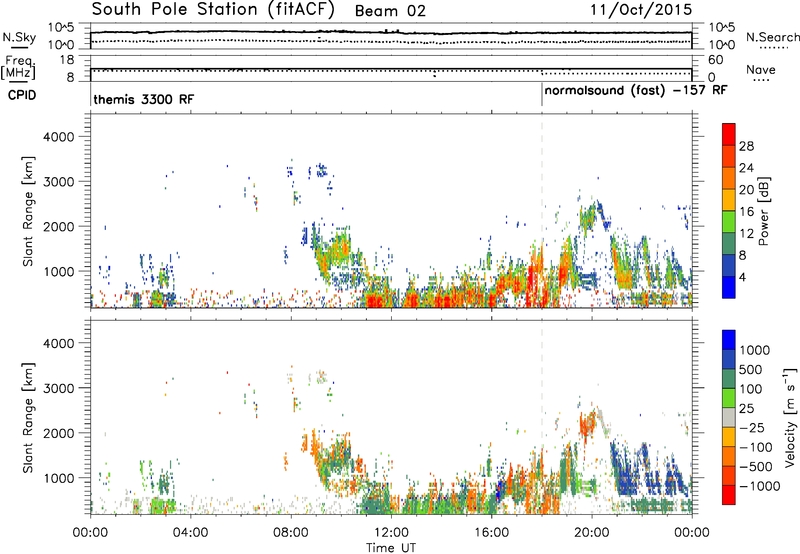This screenshot has width=800, height=554.
Task: Click the dashed mode-change line in velocity panel
Action: click(x=542, y=417)
